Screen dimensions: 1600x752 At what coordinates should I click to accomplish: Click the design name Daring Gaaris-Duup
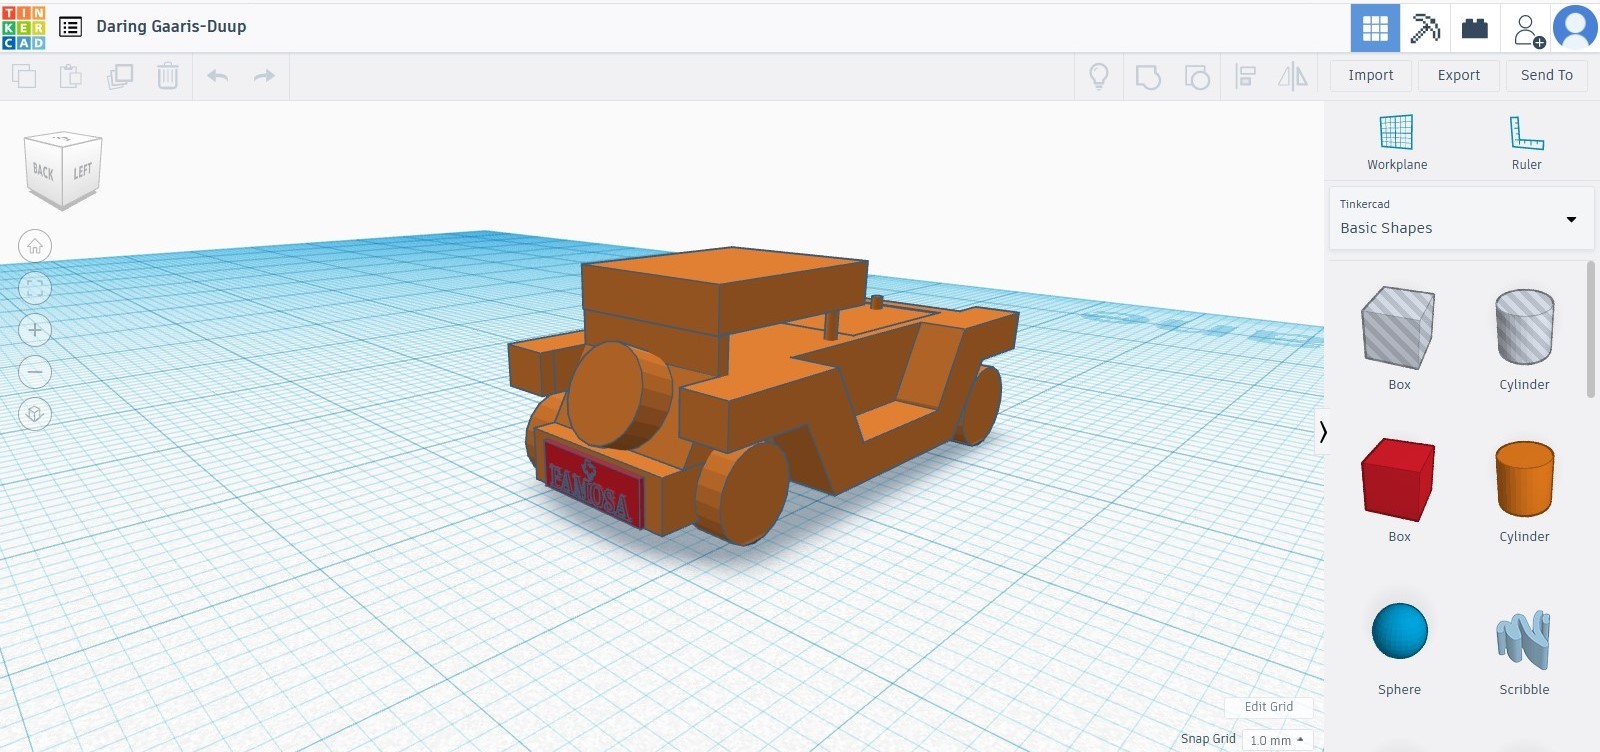coord(171,27)
